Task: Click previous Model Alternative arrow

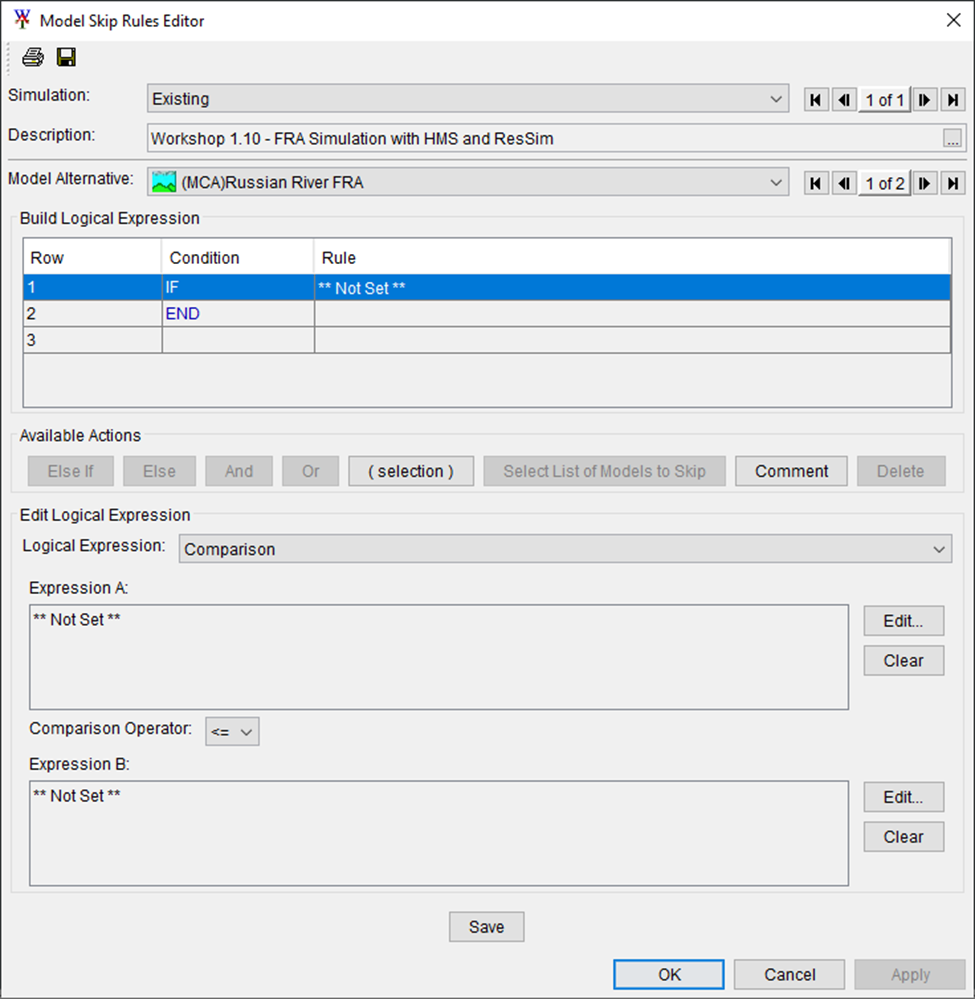Action: [x=845, y=183]
